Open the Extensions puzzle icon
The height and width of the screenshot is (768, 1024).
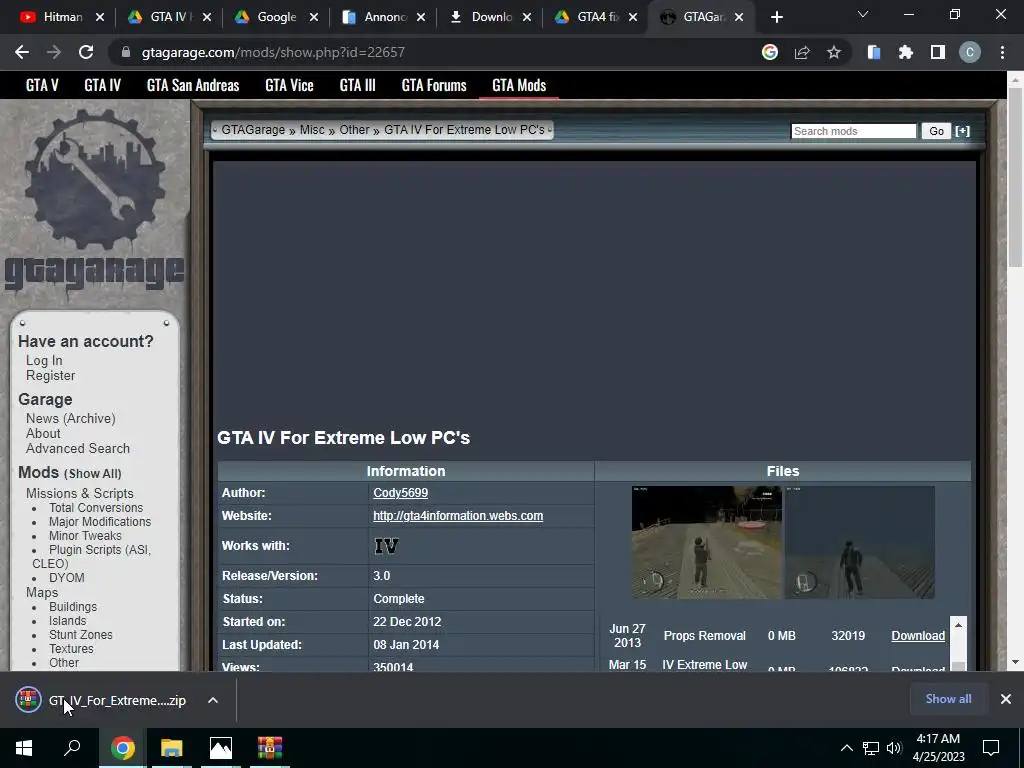click(906, 52)
